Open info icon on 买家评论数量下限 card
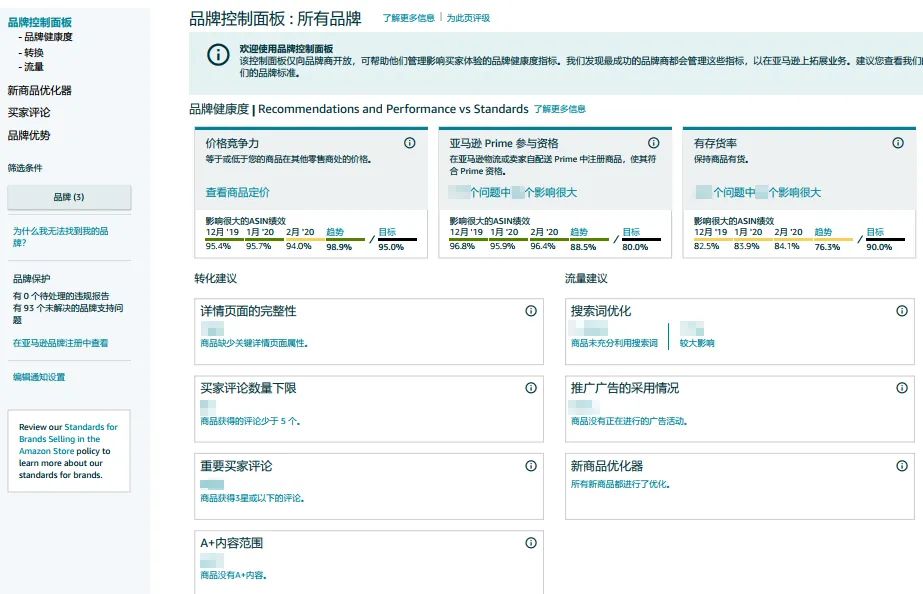 click(531, 389)
